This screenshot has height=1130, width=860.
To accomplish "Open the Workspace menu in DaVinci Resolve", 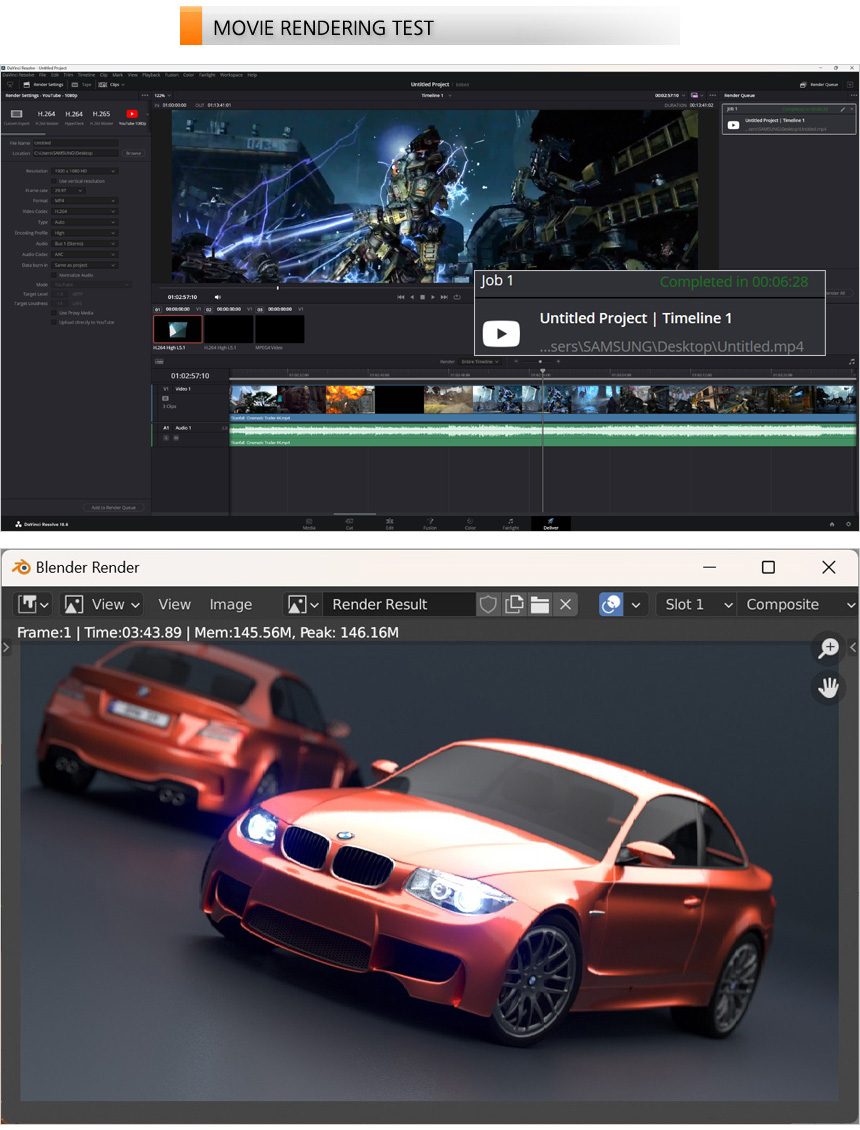I will pyautogui.click(x=231, y=75).
